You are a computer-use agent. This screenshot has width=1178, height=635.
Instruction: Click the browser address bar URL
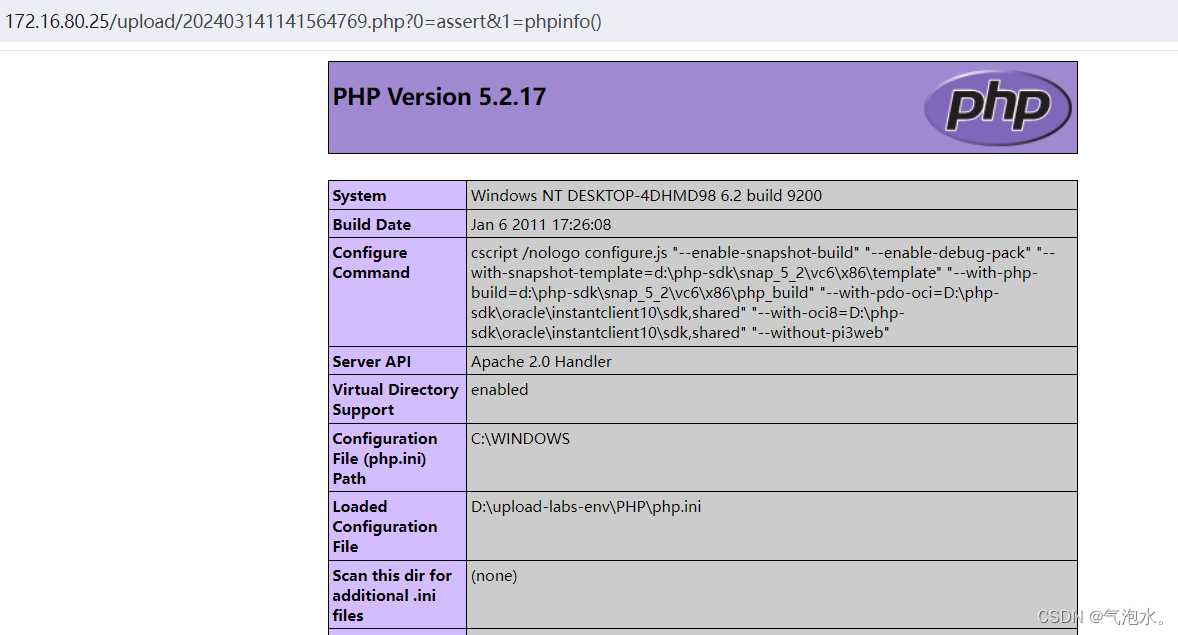[304, 21]
